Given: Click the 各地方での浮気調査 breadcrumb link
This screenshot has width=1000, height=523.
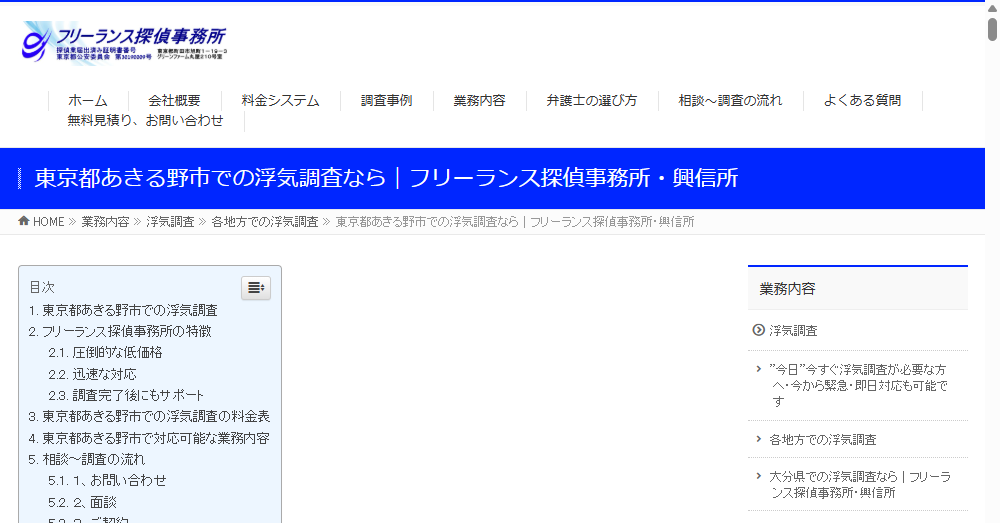Looking at the screenshot, I should coord(264,222).
